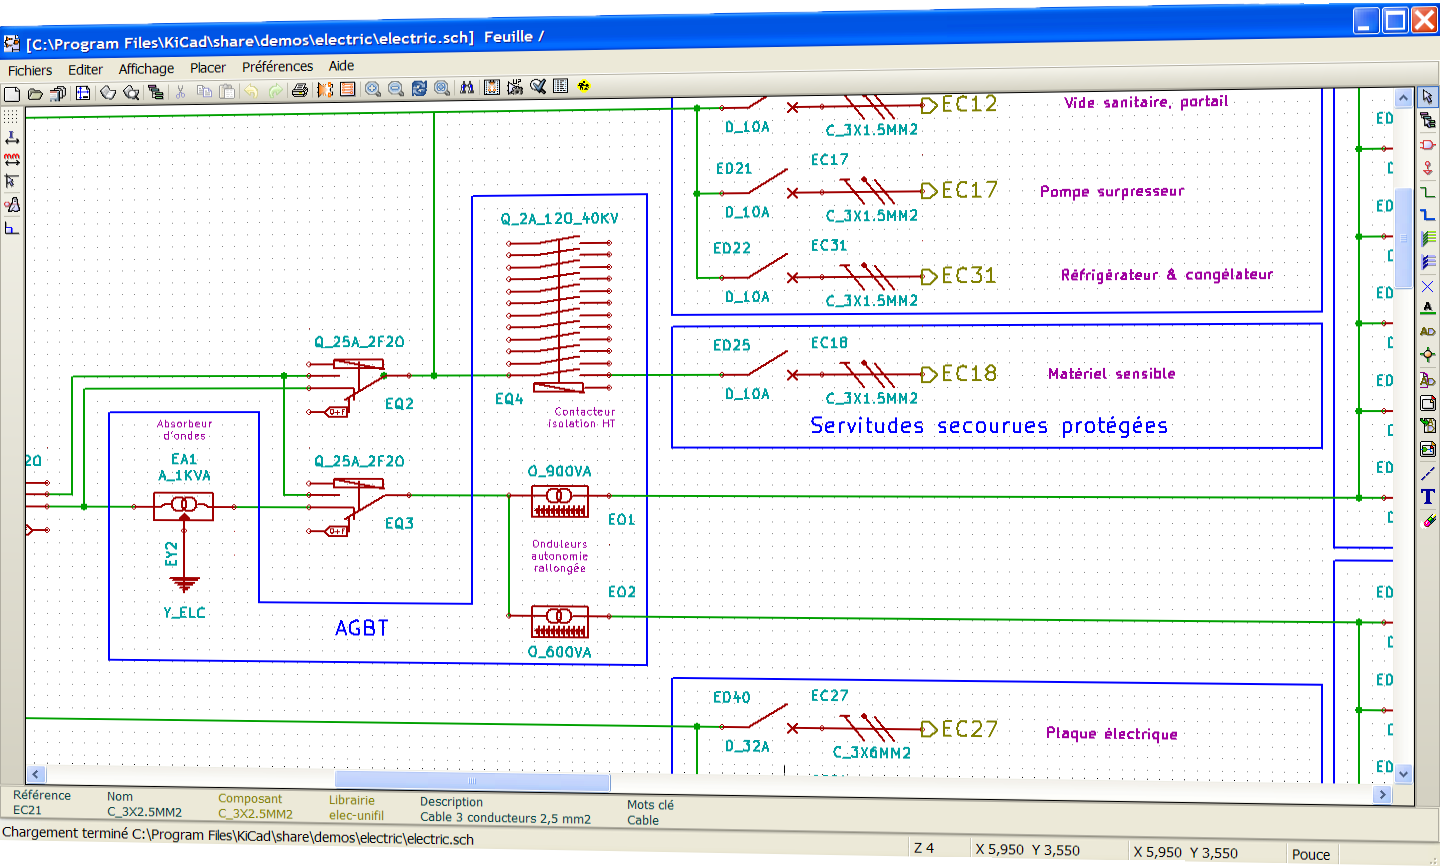Select the hierarchical label tool

pyautogui.click(x=1428, y=379)
